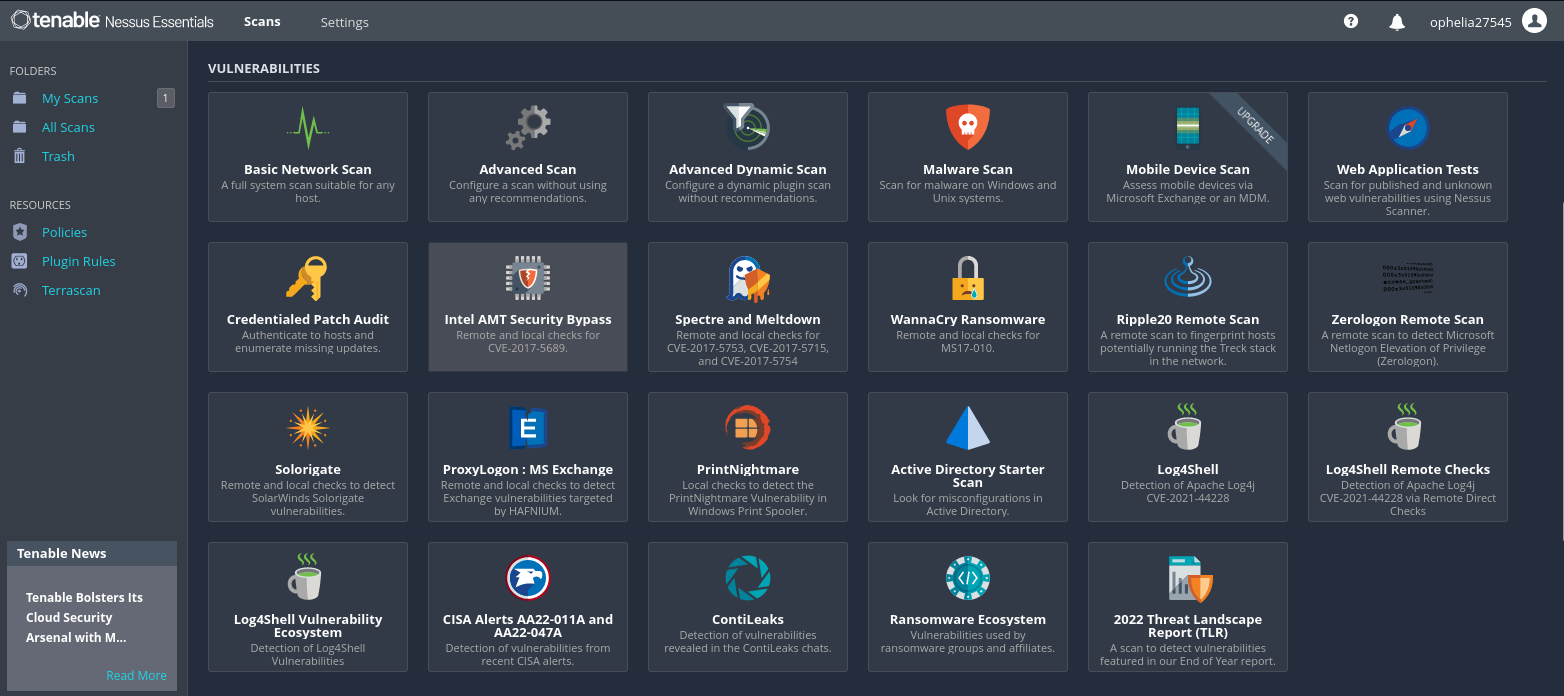The width and height of the screenshot is (1564, 696).
Task: Open the Scans tab
Action: pos(262,21)
